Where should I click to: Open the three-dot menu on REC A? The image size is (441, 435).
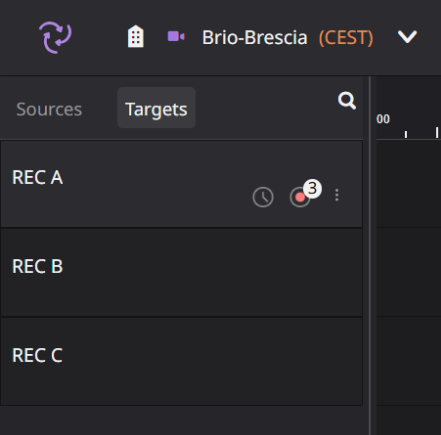coord(337,195)
